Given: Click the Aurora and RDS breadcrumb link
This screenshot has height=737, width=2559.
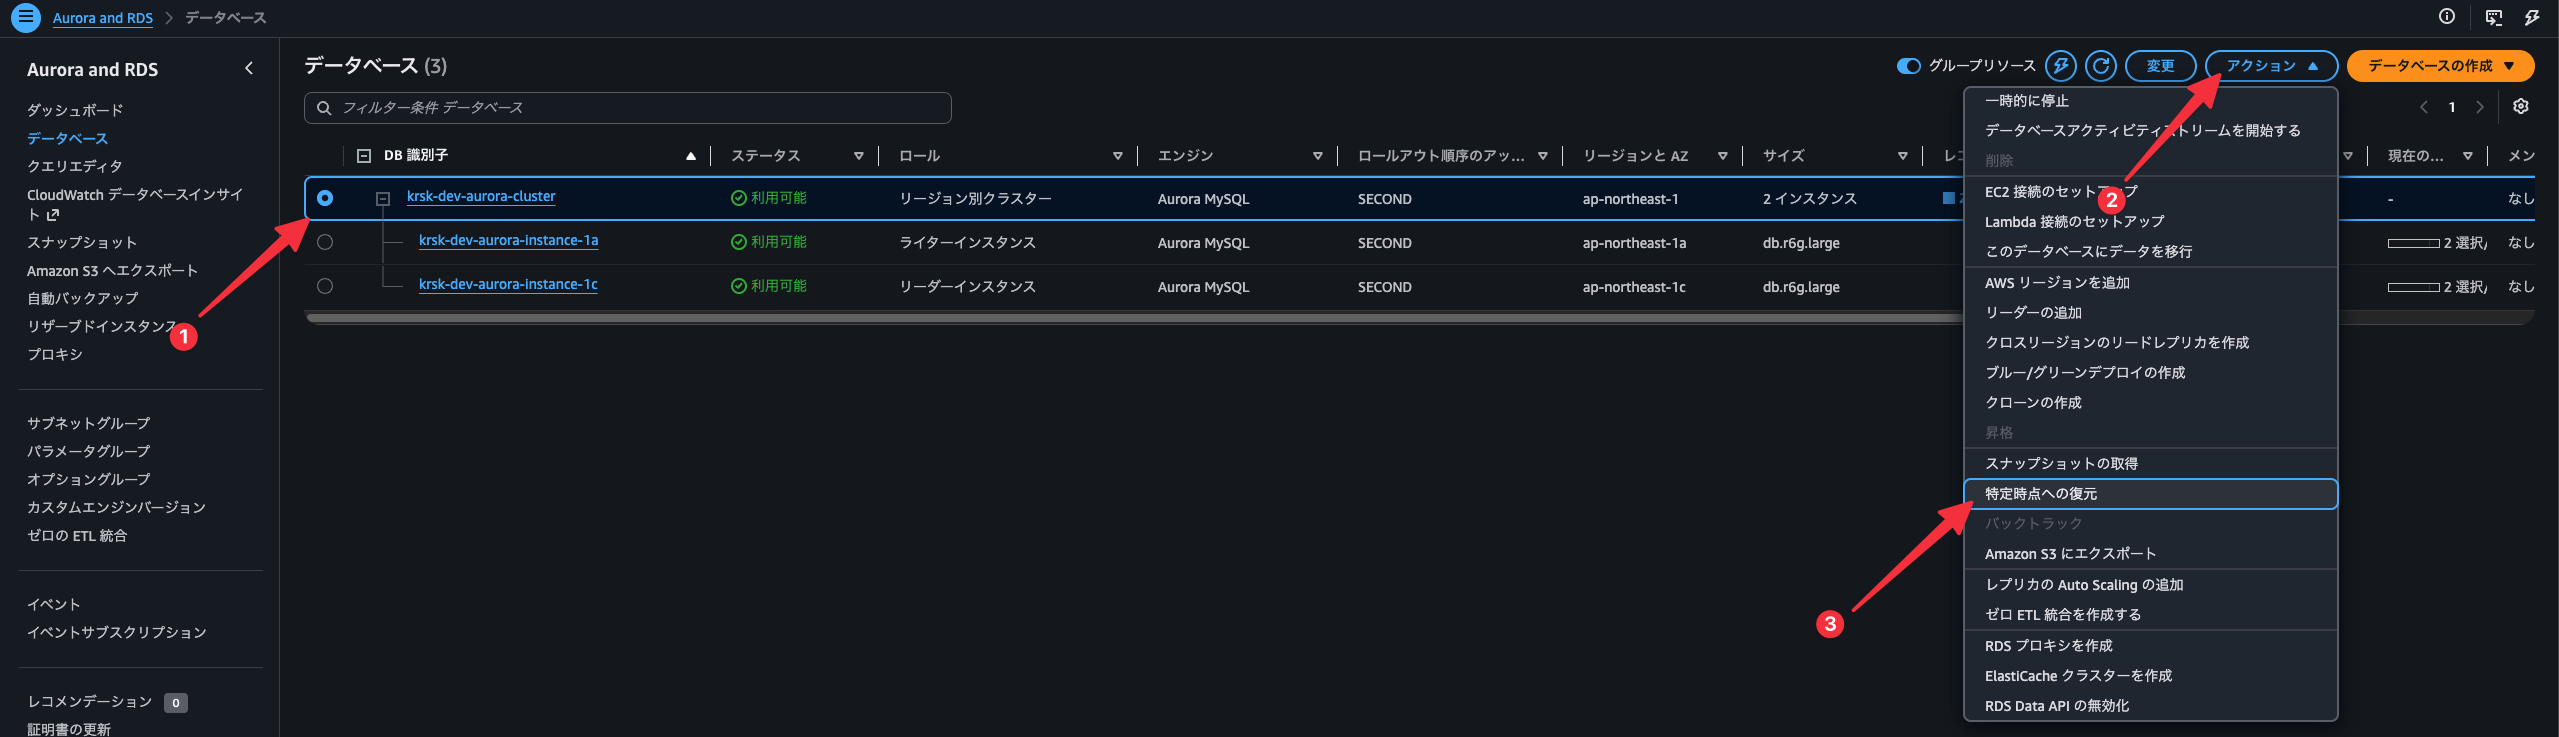Looking at the screenshot, I should pyautogui.click(x=103, y=18).
